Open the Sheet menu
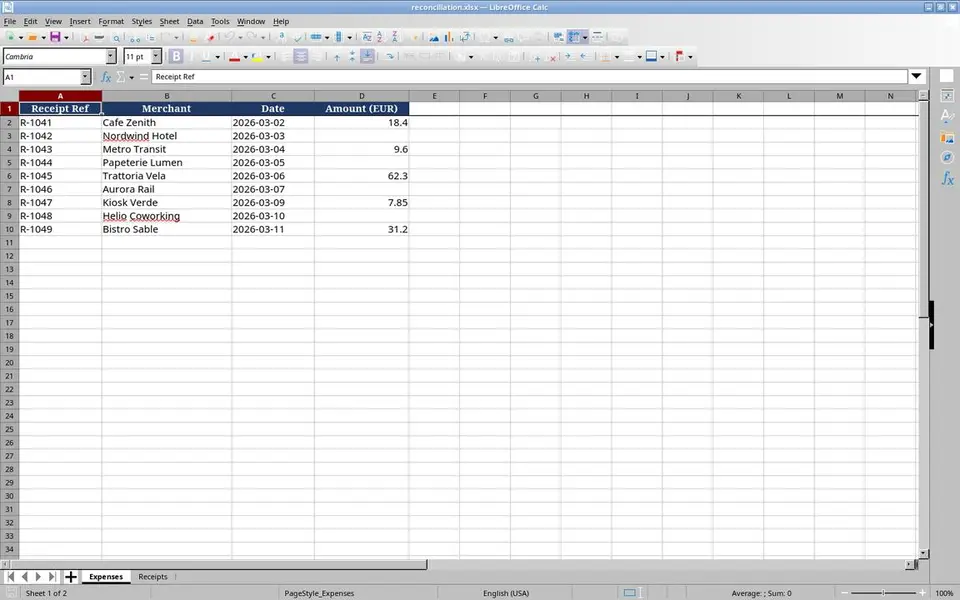Screen dimensions: 960x600 169,21
